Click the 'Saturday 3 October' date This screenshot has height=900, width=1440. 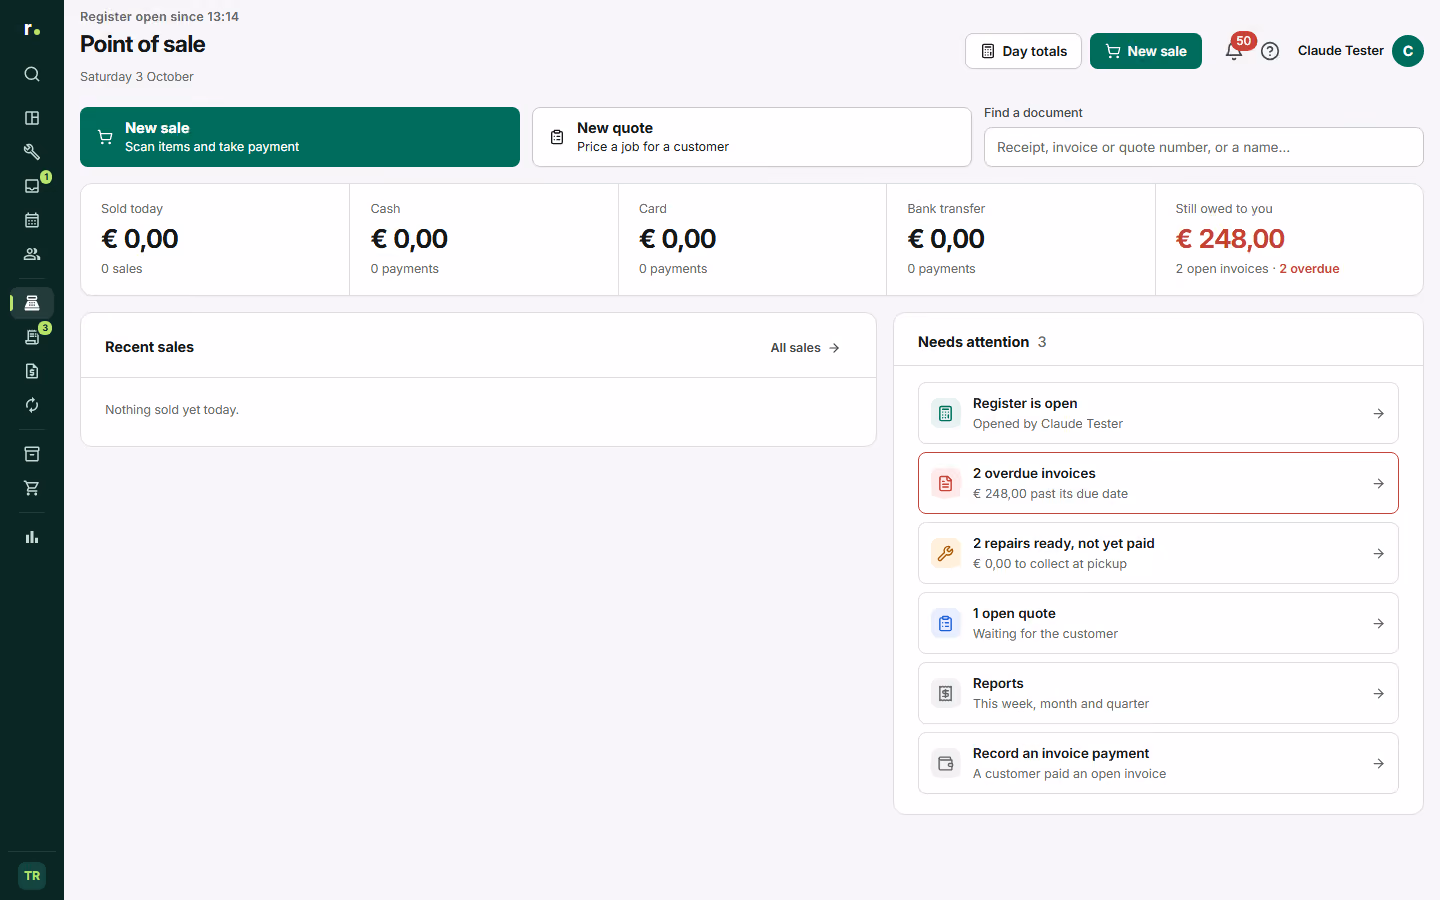pyautogui.click(x=137, y=77)
